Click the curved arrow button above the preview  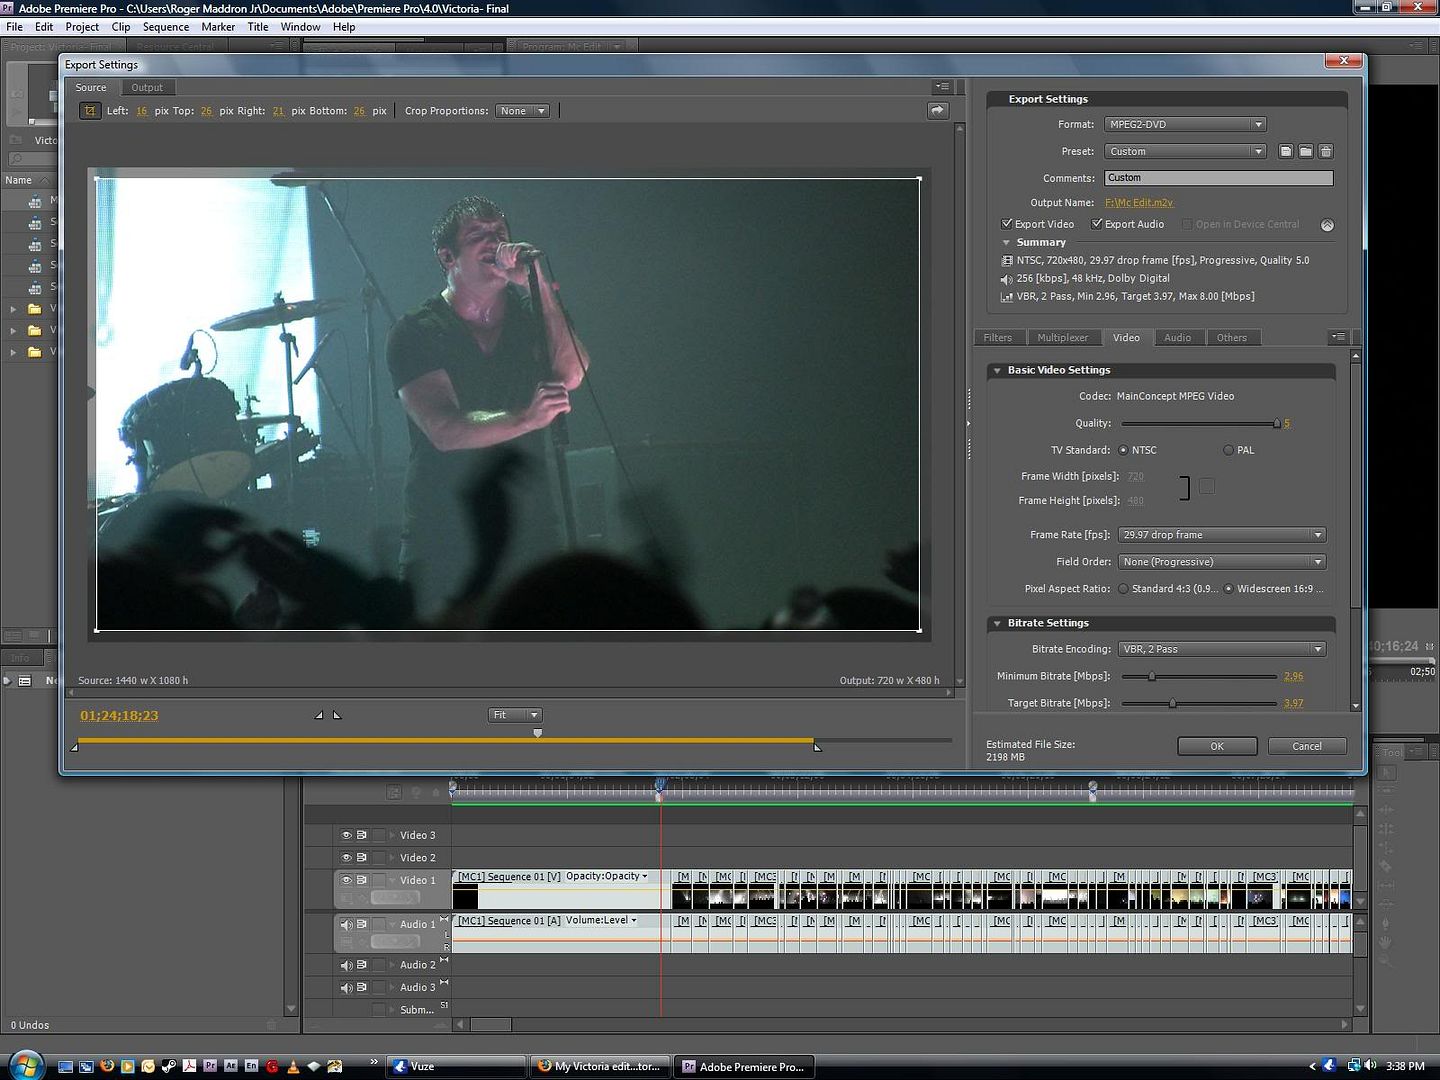pyautogui.click(x=937, y=111)
